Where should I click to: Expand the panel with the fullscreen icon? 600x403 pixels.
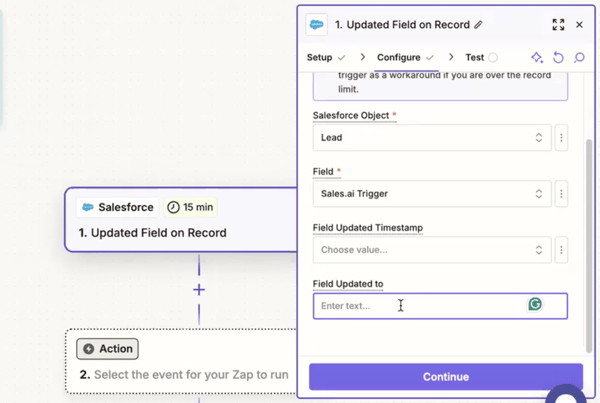coord(558,25)
